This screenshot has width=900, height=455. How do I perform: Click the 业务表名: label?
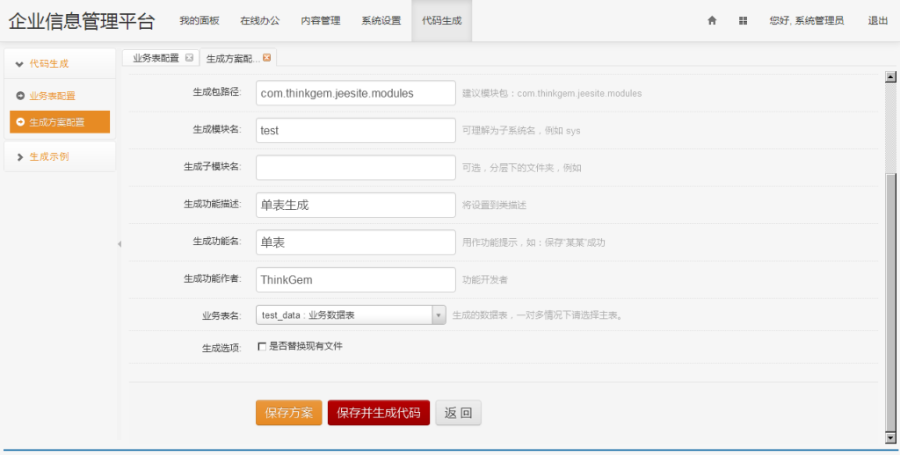coord(222,316)
